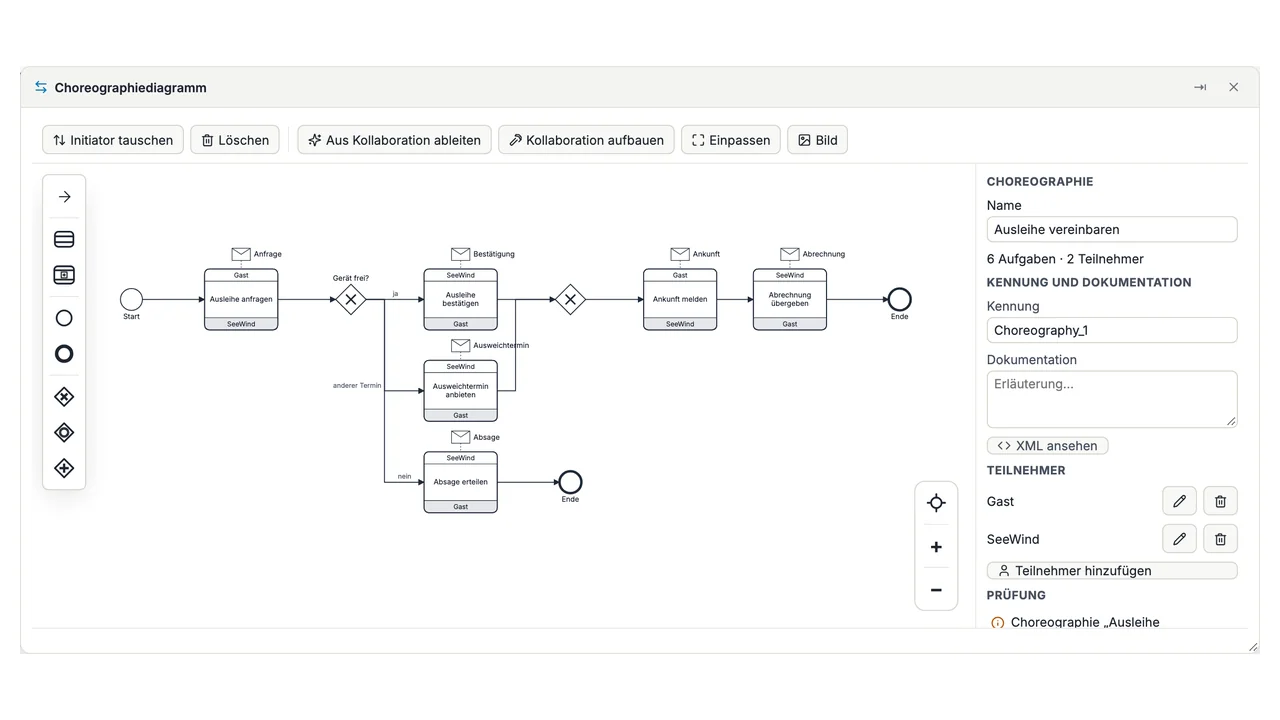Fit the diagram with Einpassen
This screenshot has width=1280, height=720.
(731, 140)
